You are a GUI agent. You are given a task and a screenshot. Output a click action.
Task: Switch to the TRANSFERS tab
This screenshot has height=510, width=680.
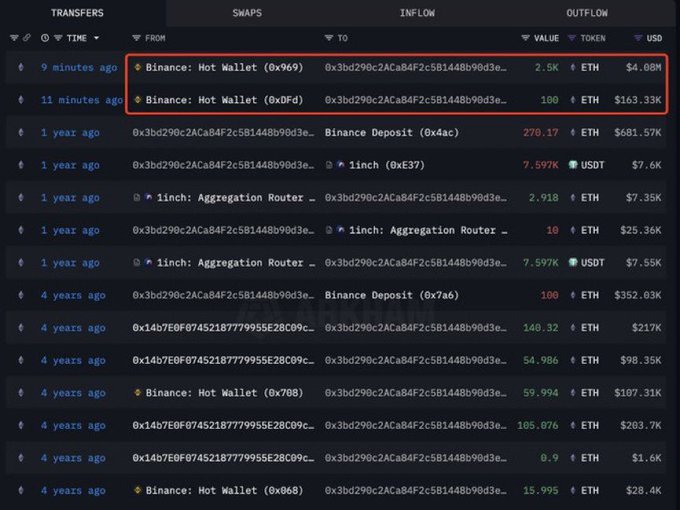coord(77,13)
